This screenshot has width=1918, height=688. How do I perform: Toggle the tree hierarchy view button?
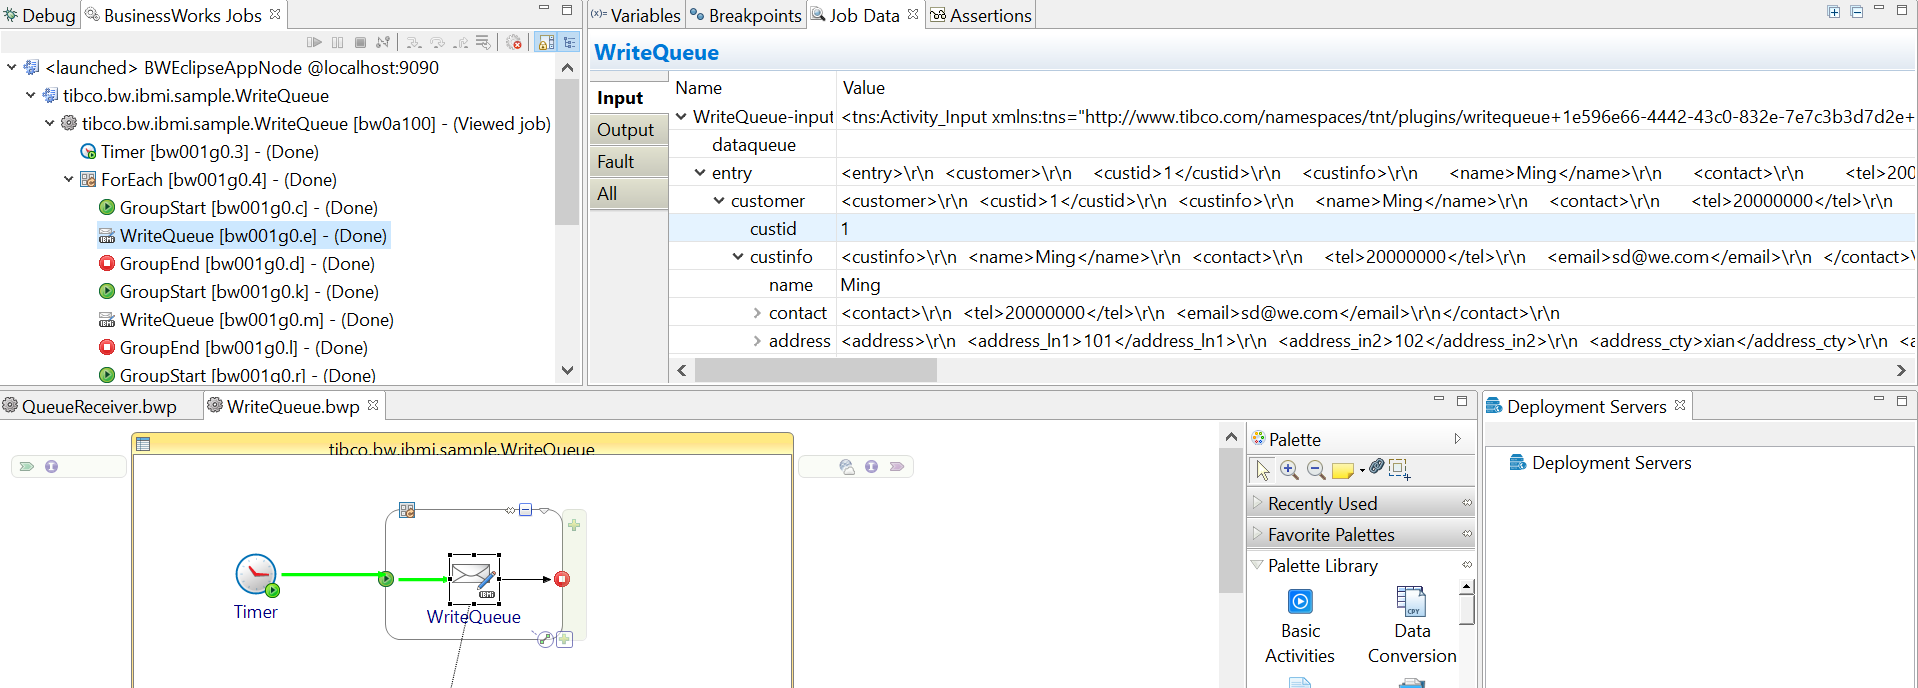point(569,42)
